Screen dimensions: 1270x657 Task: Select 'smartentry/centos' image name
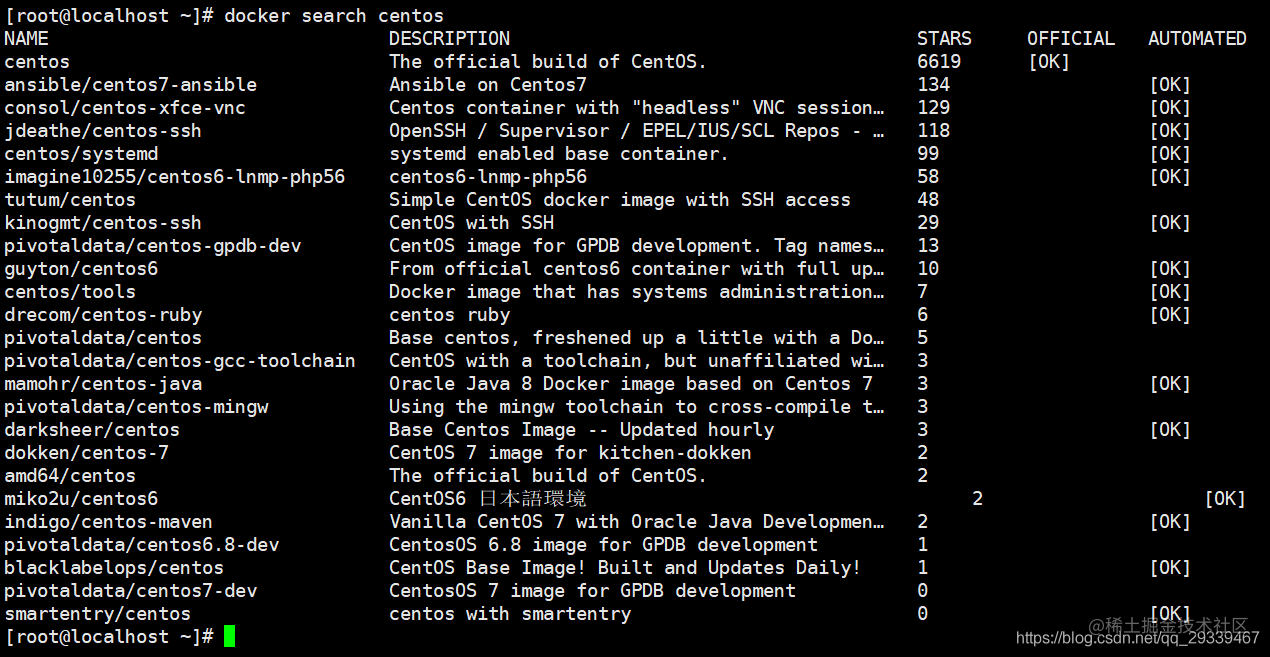click(97, 614)
